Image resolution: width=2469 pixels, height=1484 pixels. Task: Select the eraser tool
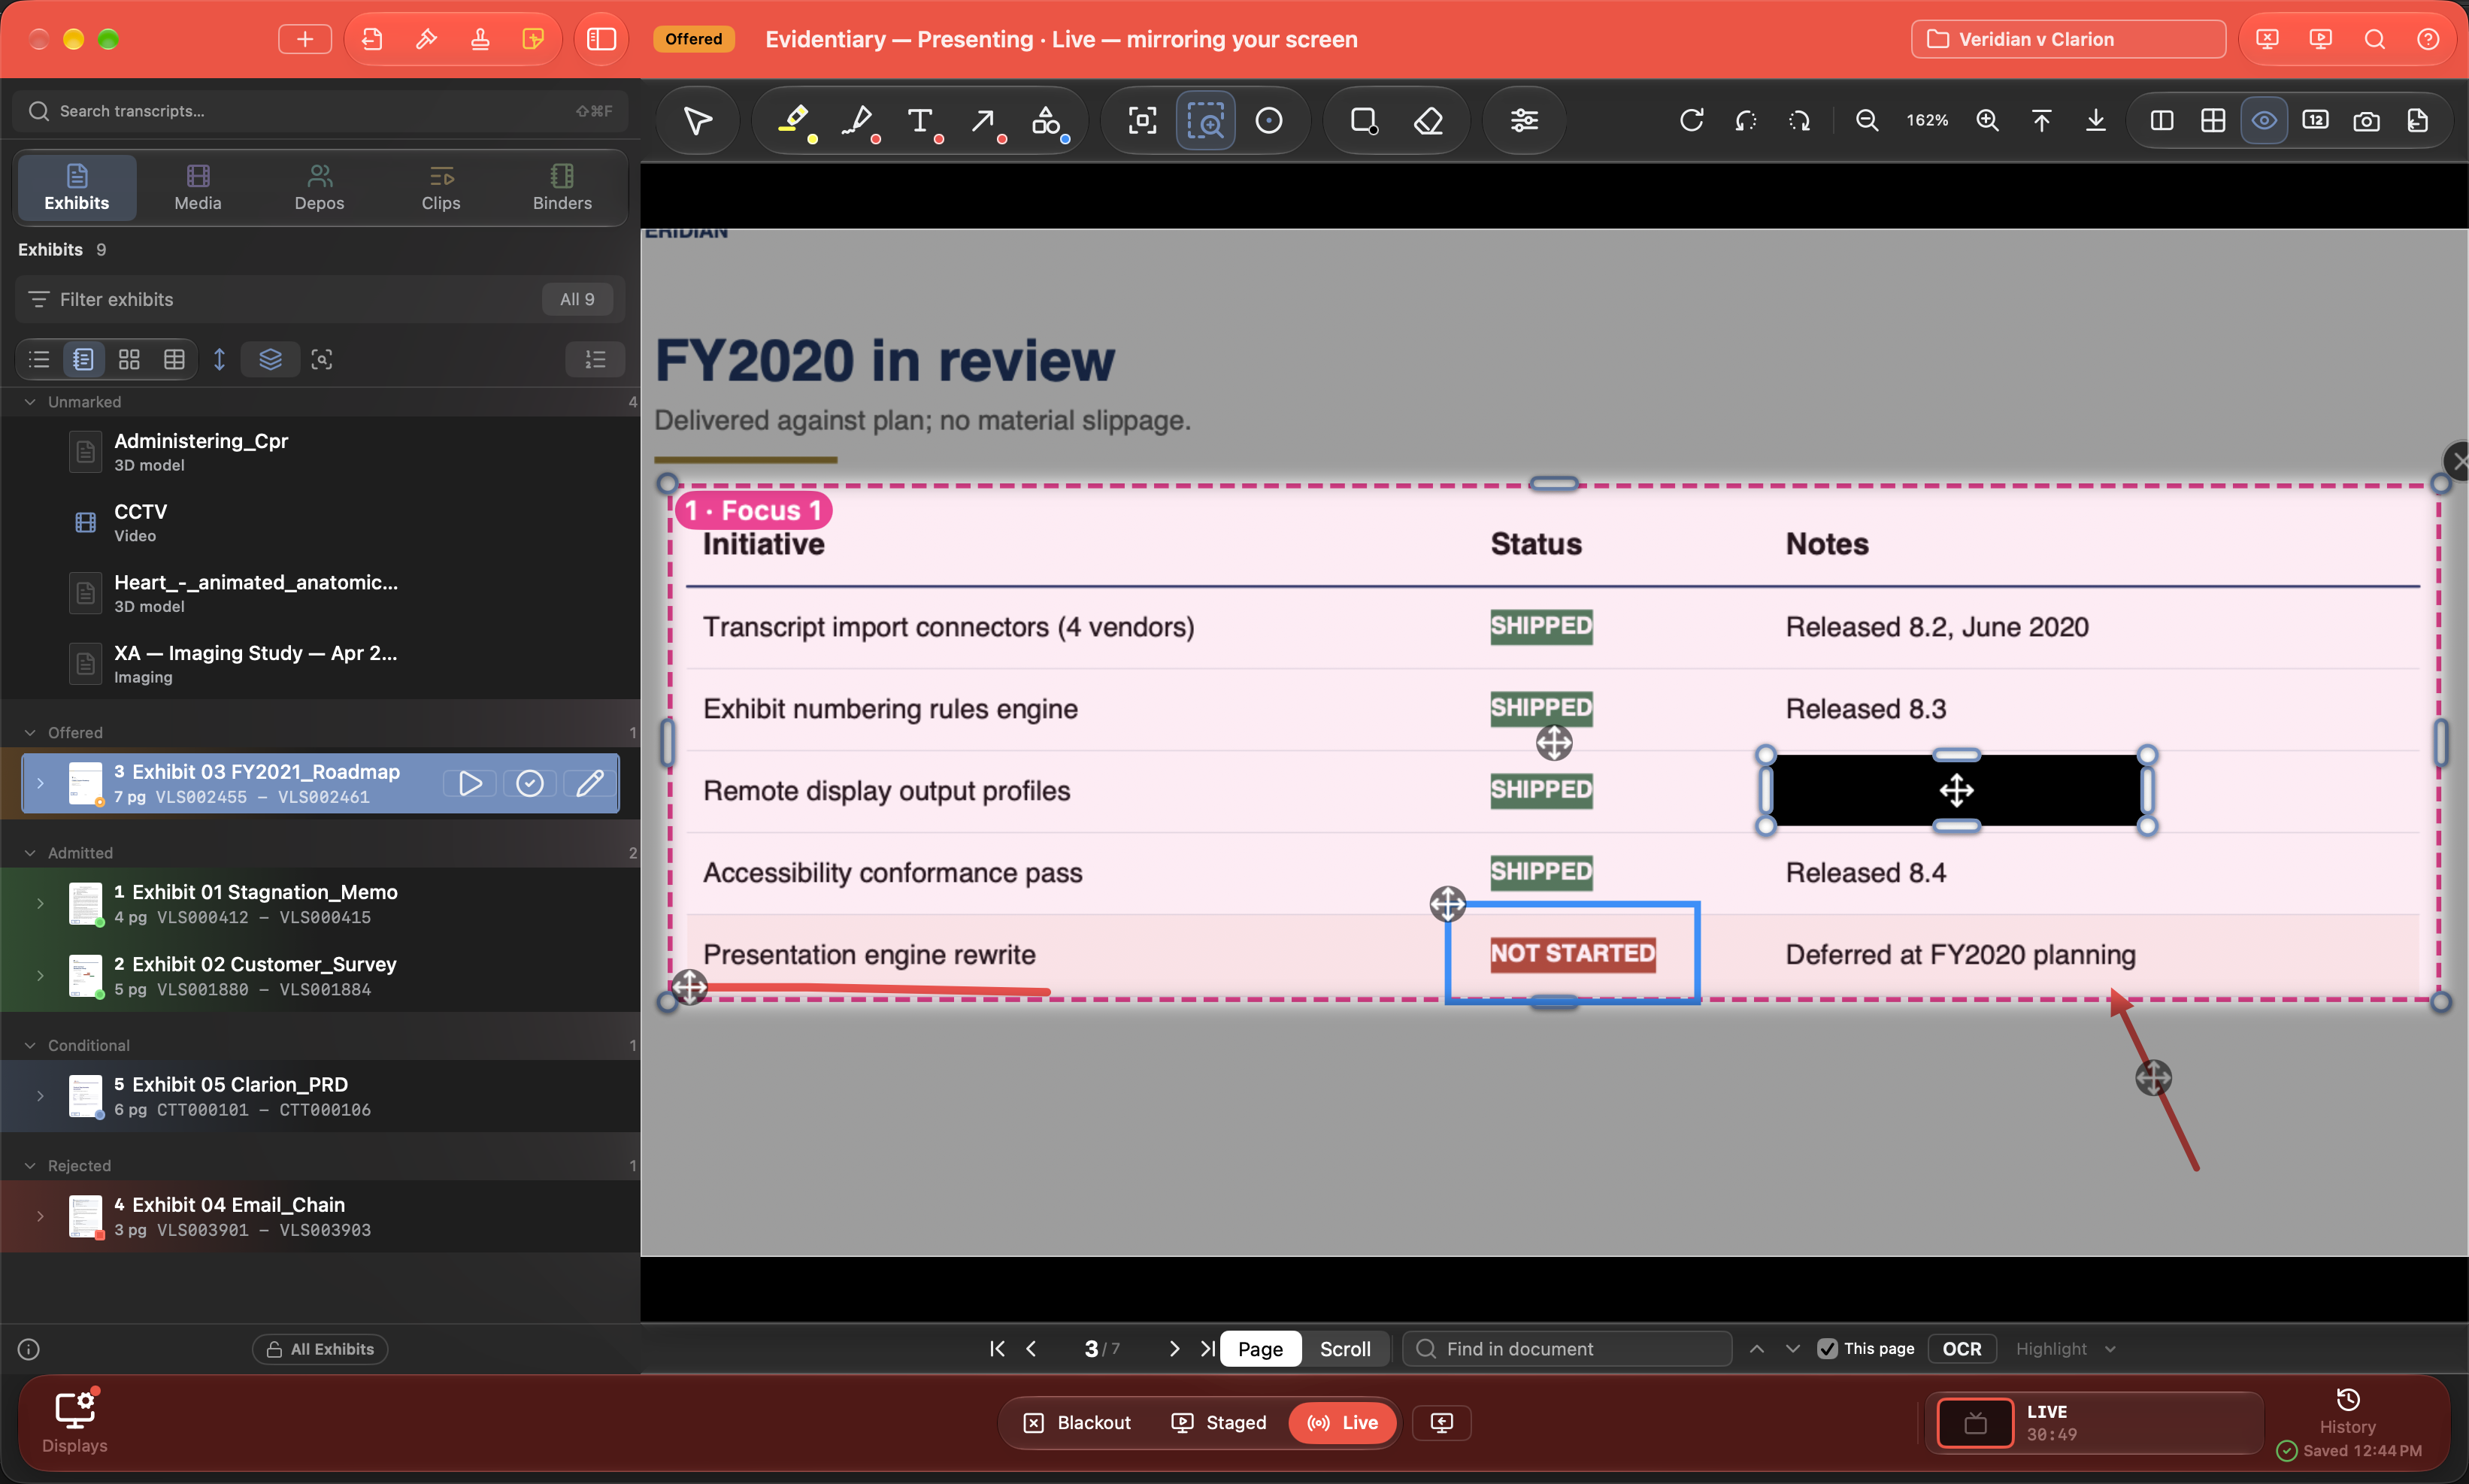(x=1428, y=121)
